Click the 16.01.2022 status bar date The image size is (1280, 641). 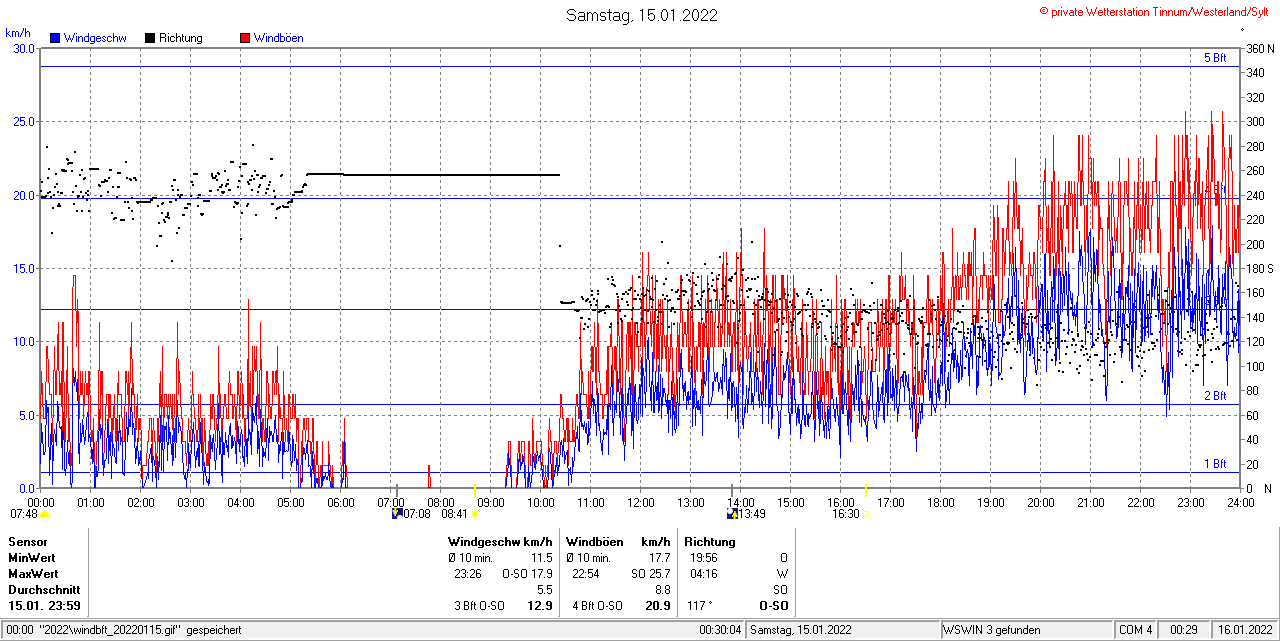[1244, 630]
